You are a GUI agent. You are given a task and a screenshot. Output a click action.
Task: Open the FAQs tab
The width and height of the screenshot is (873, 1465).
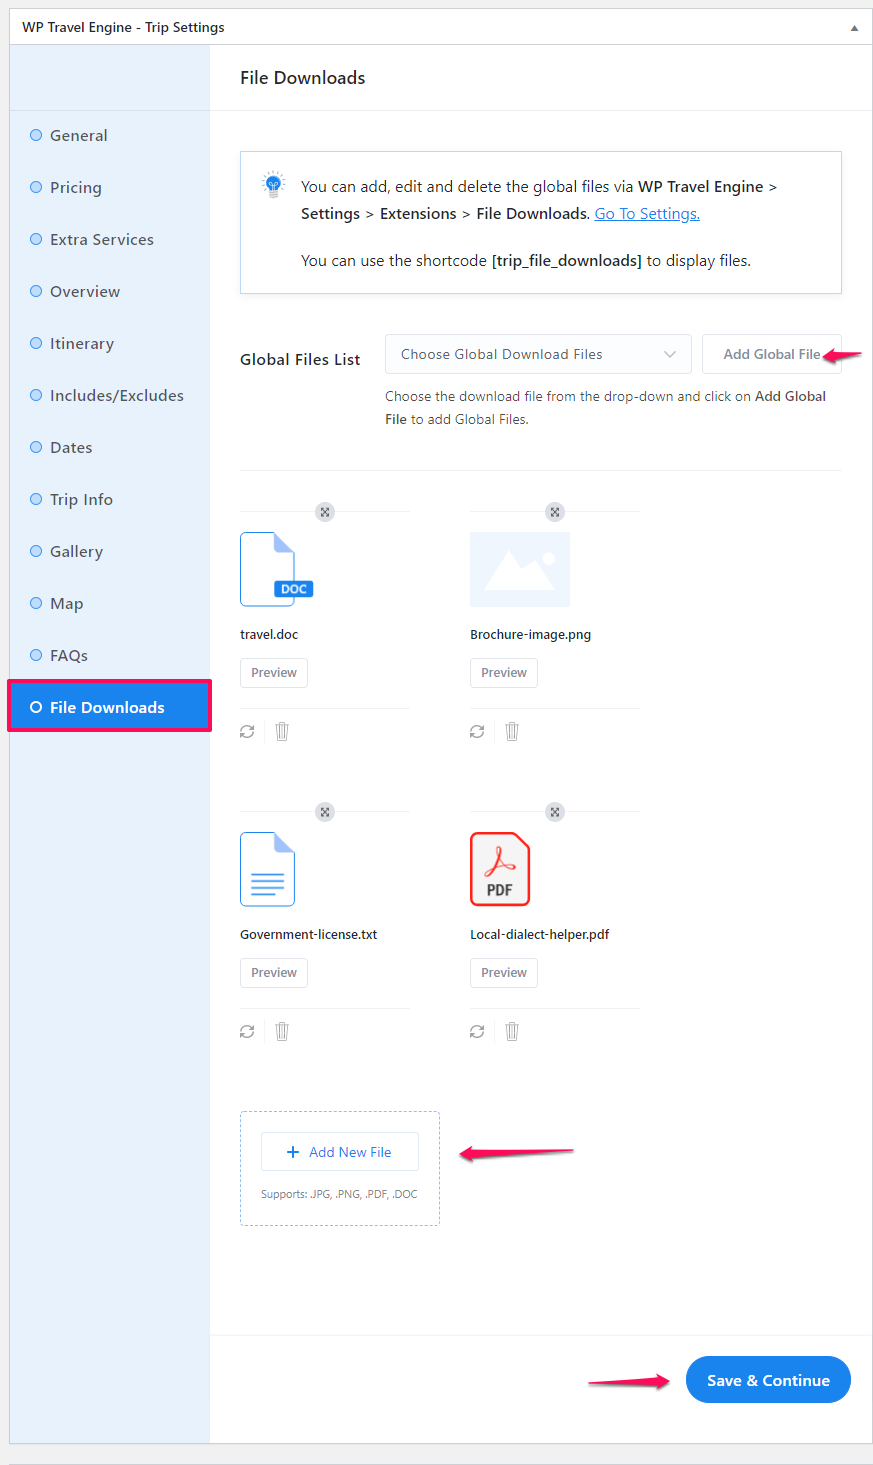110,656
